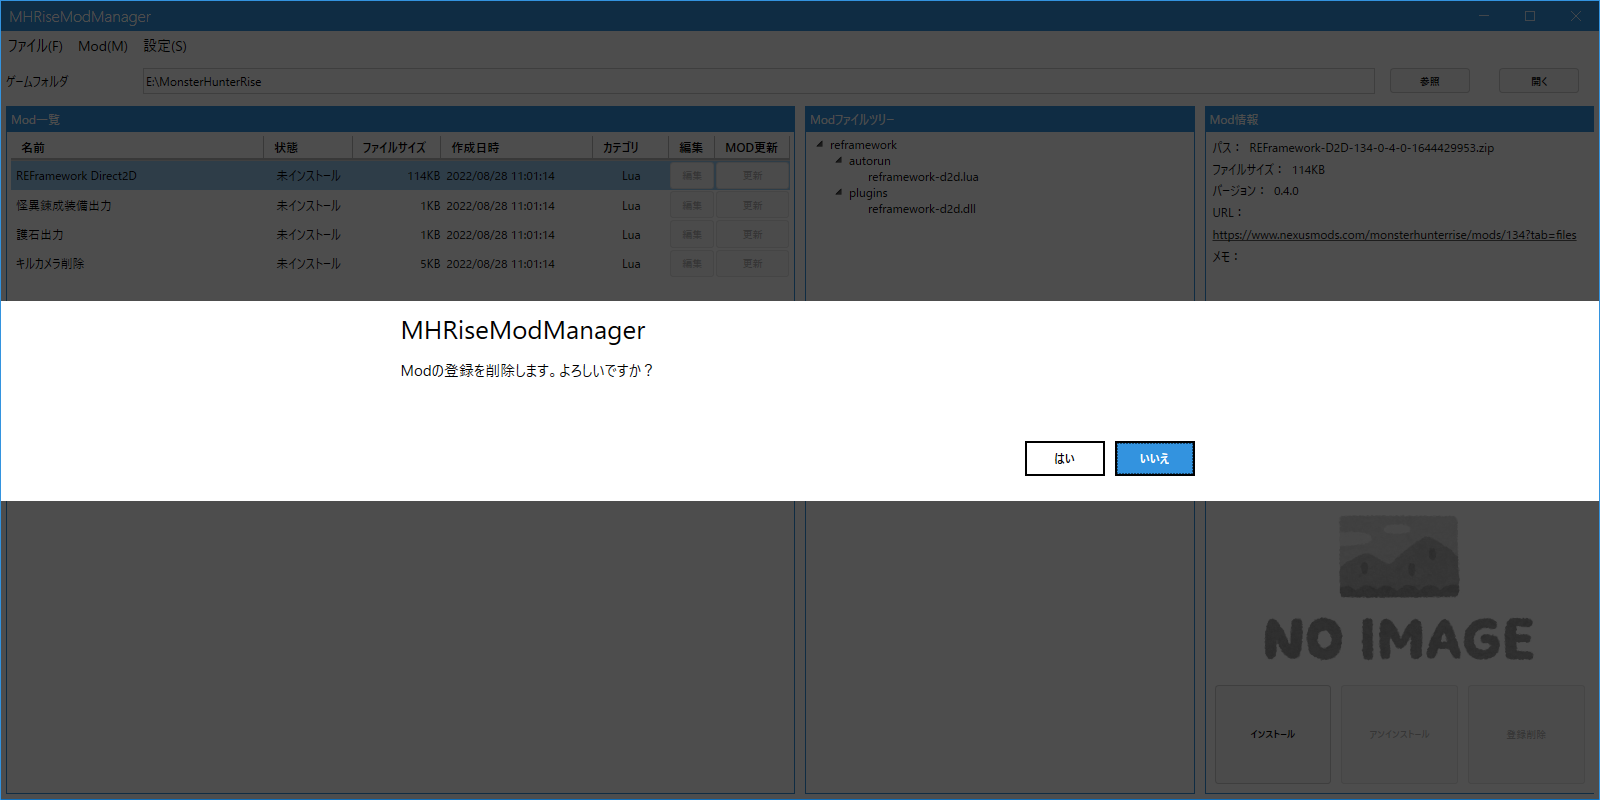Click 更新 button for REFramework Direct2D

752,175
